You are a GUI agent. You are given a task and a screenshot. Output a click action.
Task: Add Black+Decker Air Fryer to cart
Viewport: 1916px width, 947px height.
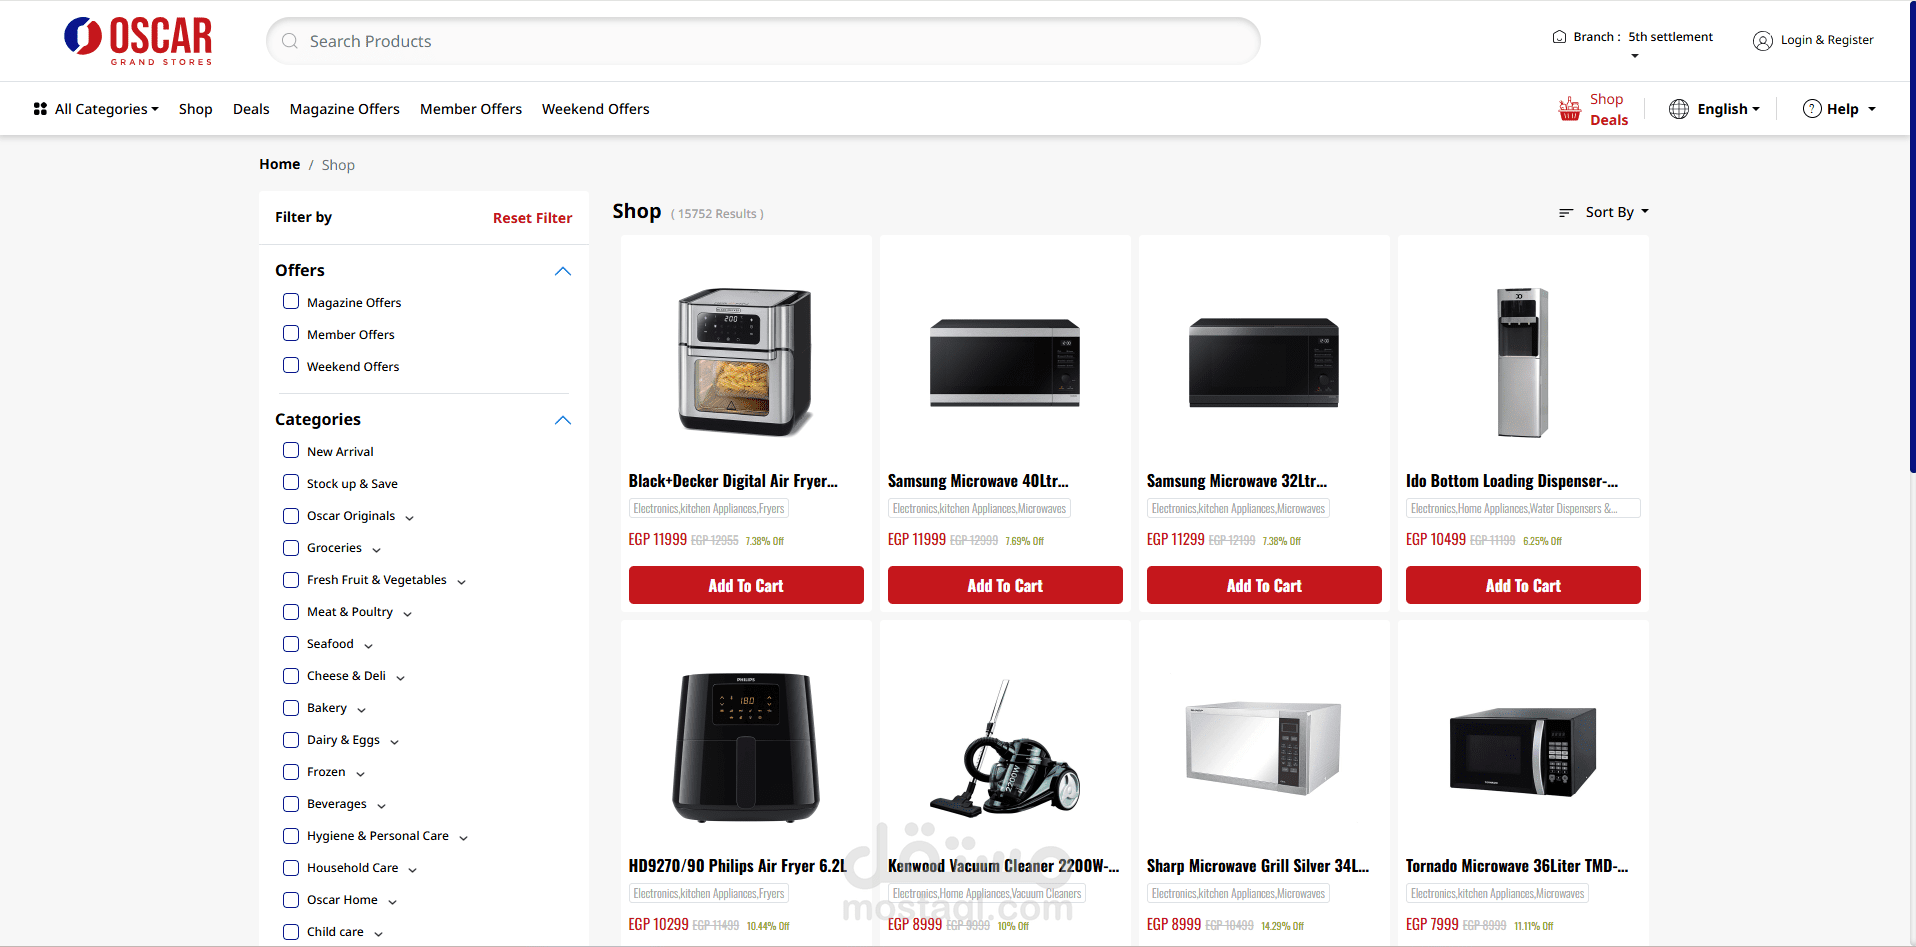tap(746, 585)
